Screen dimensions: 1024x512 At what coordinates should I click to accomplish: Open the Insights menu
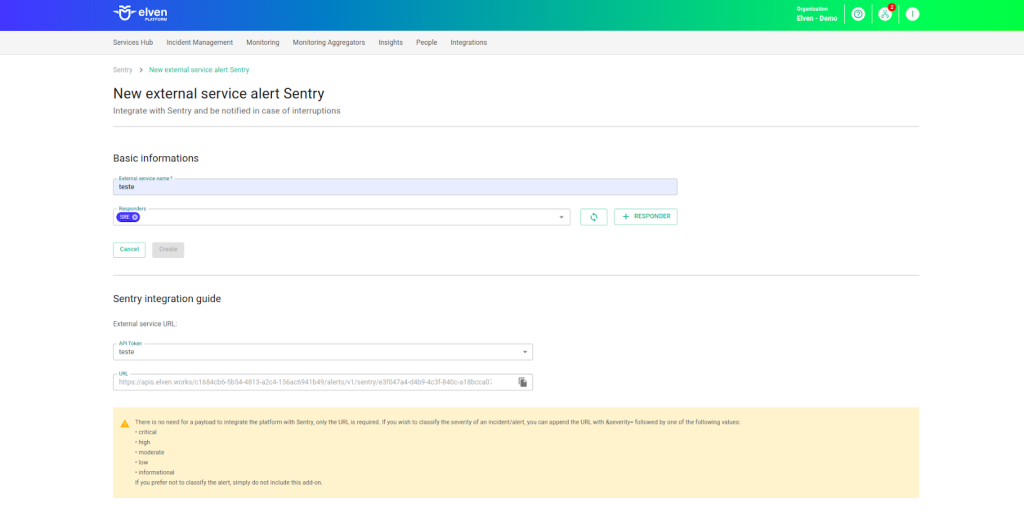[x=390, y=43]
